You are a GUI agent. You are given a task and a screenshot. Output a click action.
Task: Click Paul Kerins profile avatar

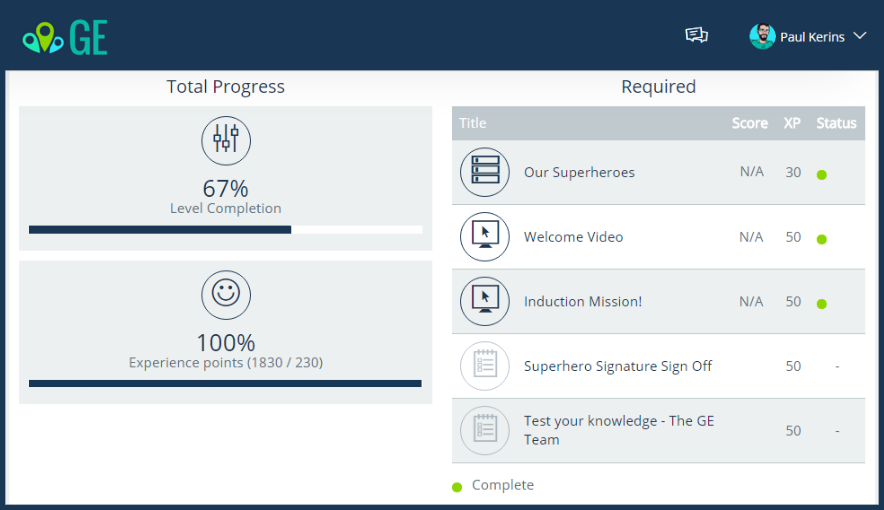pos(762,37)
